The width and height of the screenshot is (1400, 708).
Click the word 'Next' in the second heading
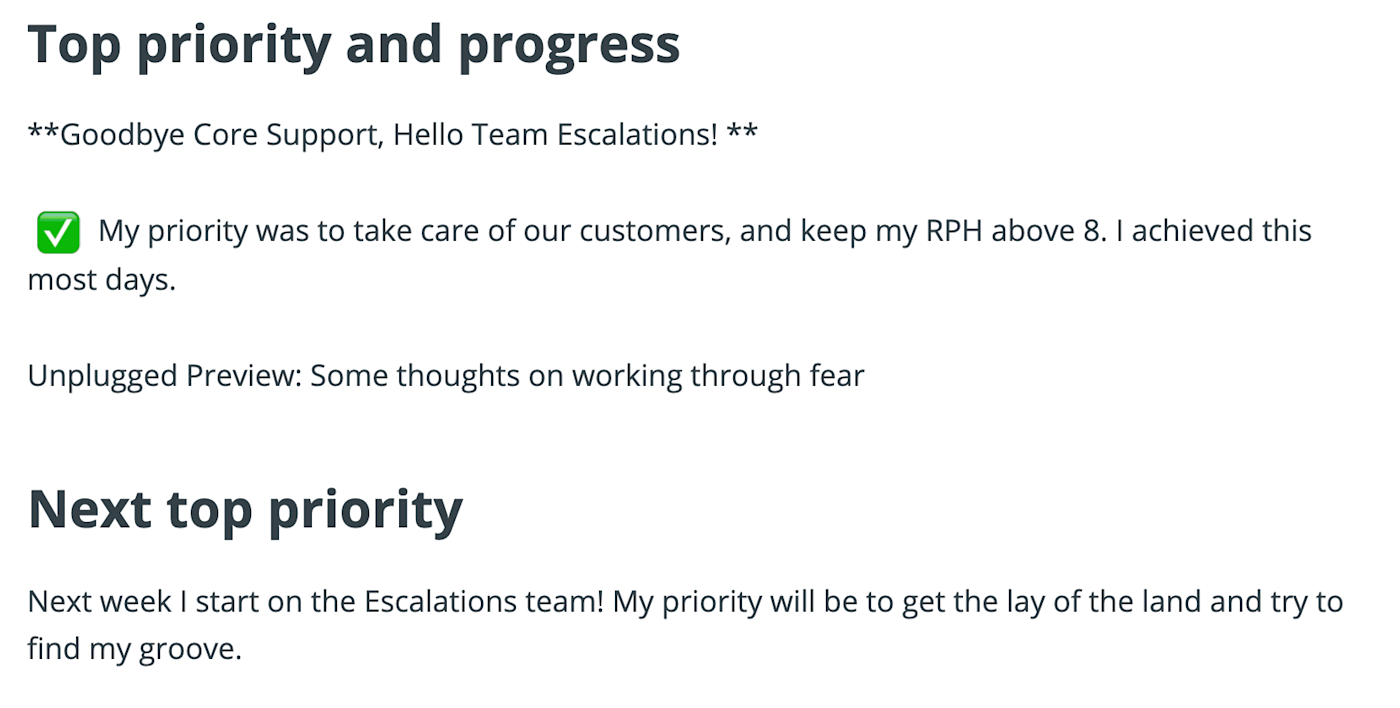[90, 510]
